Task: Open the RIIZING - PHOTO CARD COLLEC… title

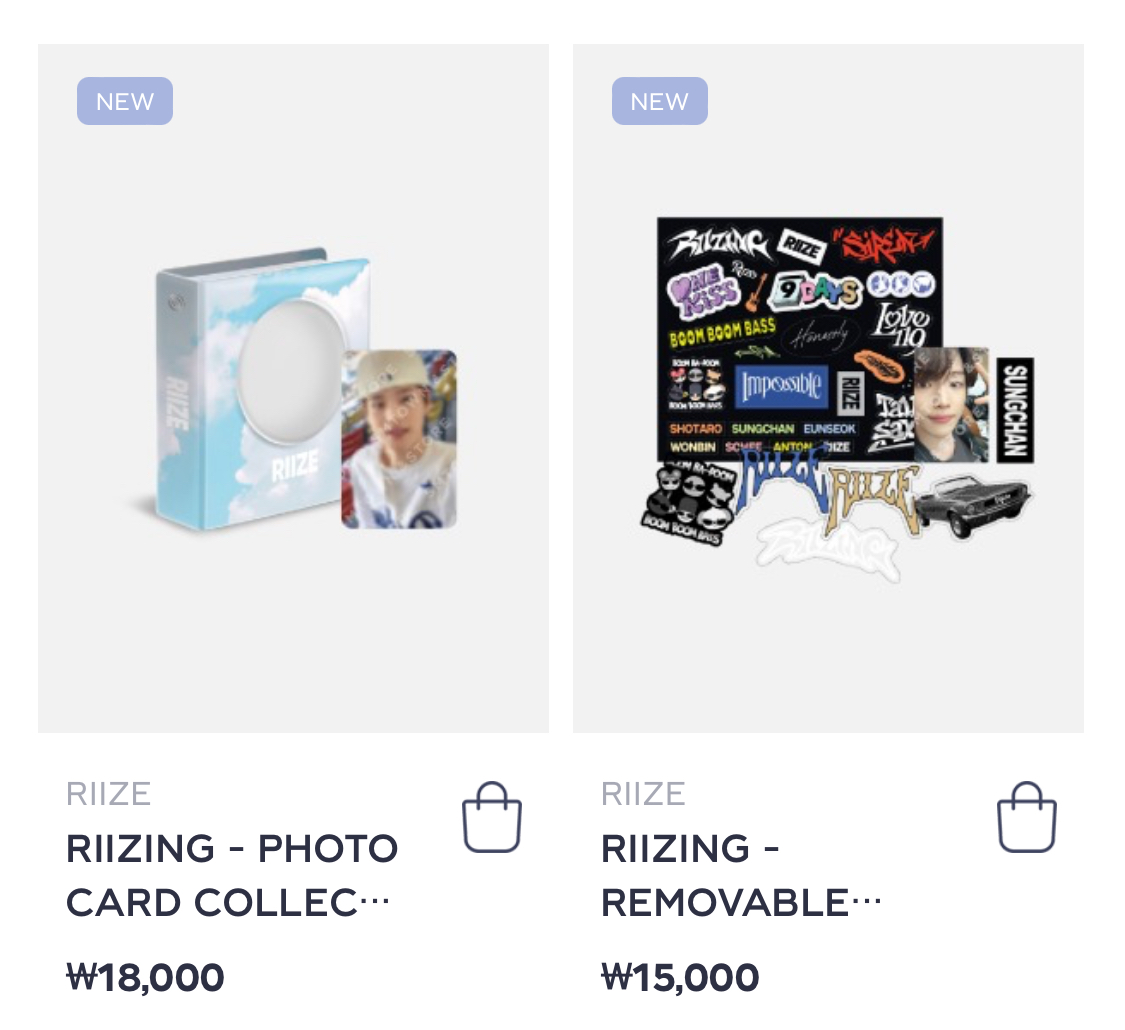Action: pos(232,875)
